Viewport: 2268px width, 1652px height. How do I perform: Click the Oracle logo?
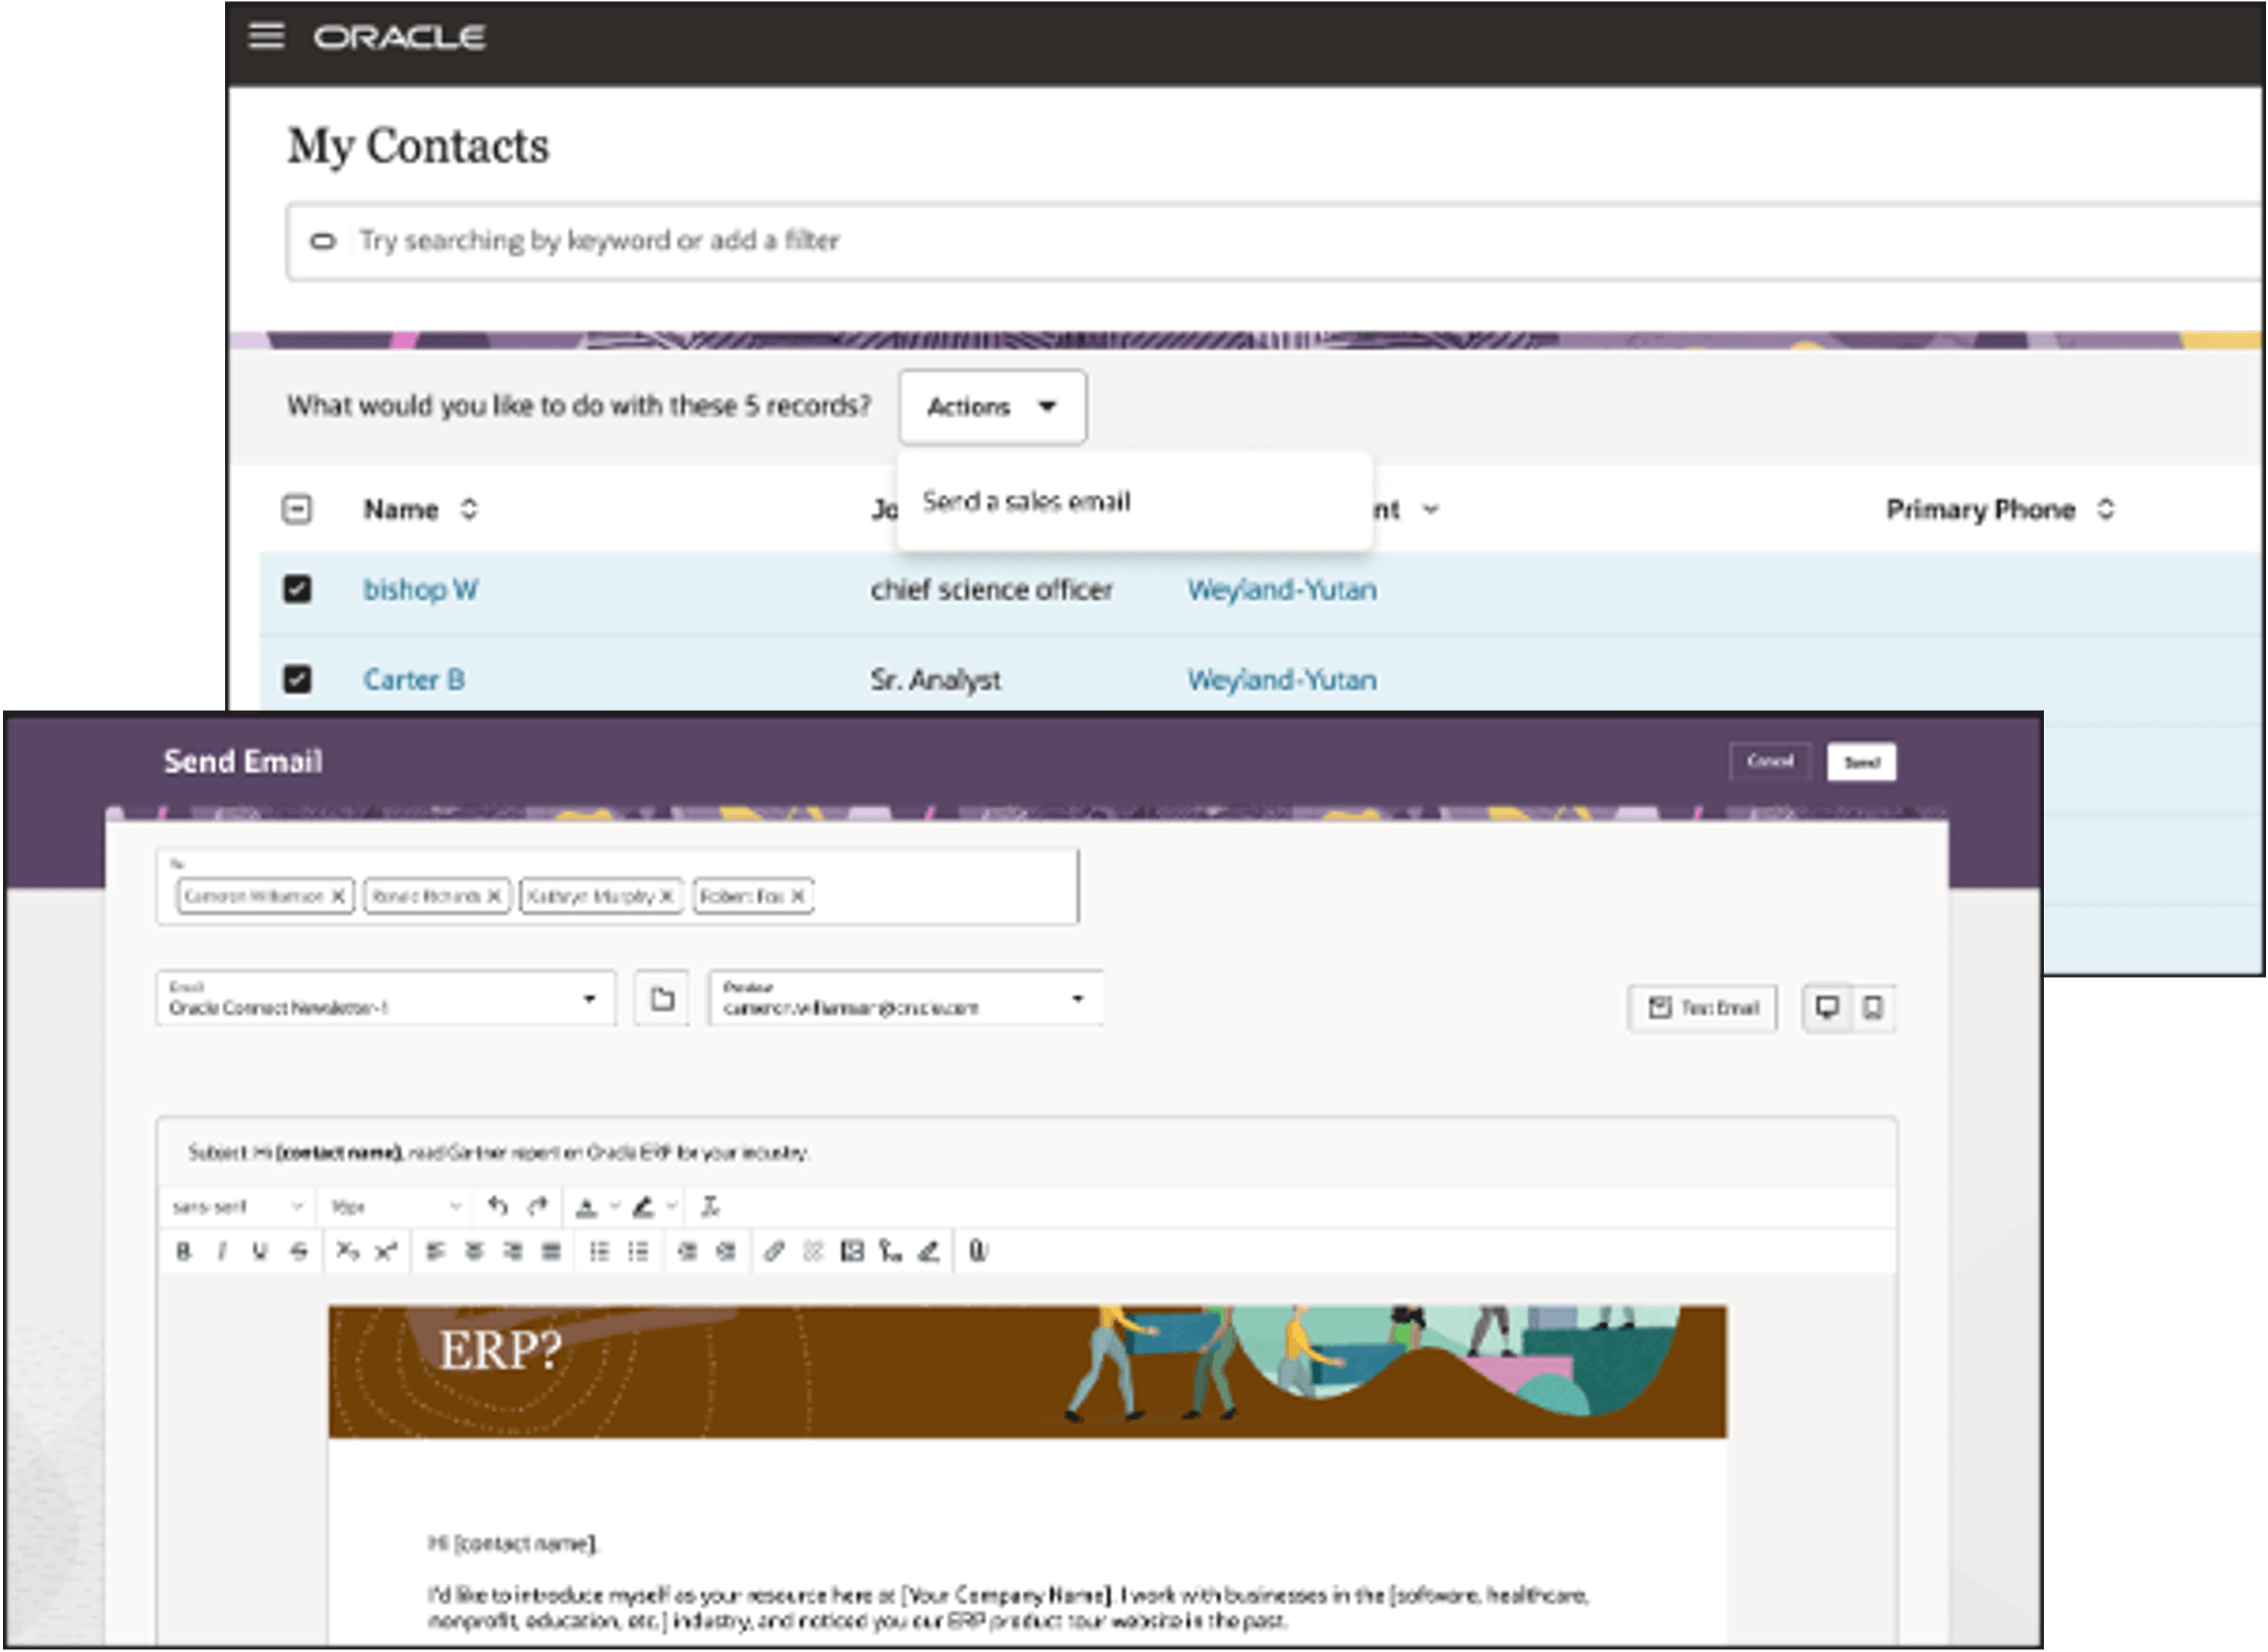(x=399, y=37)
